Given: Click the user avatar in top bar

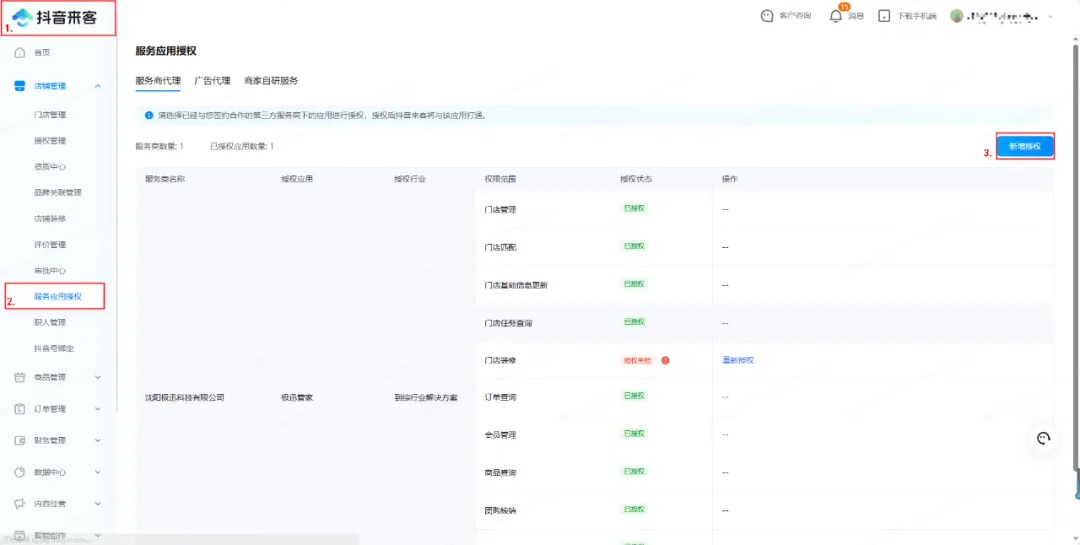Looking at the screenshot, I should (957, 16).
